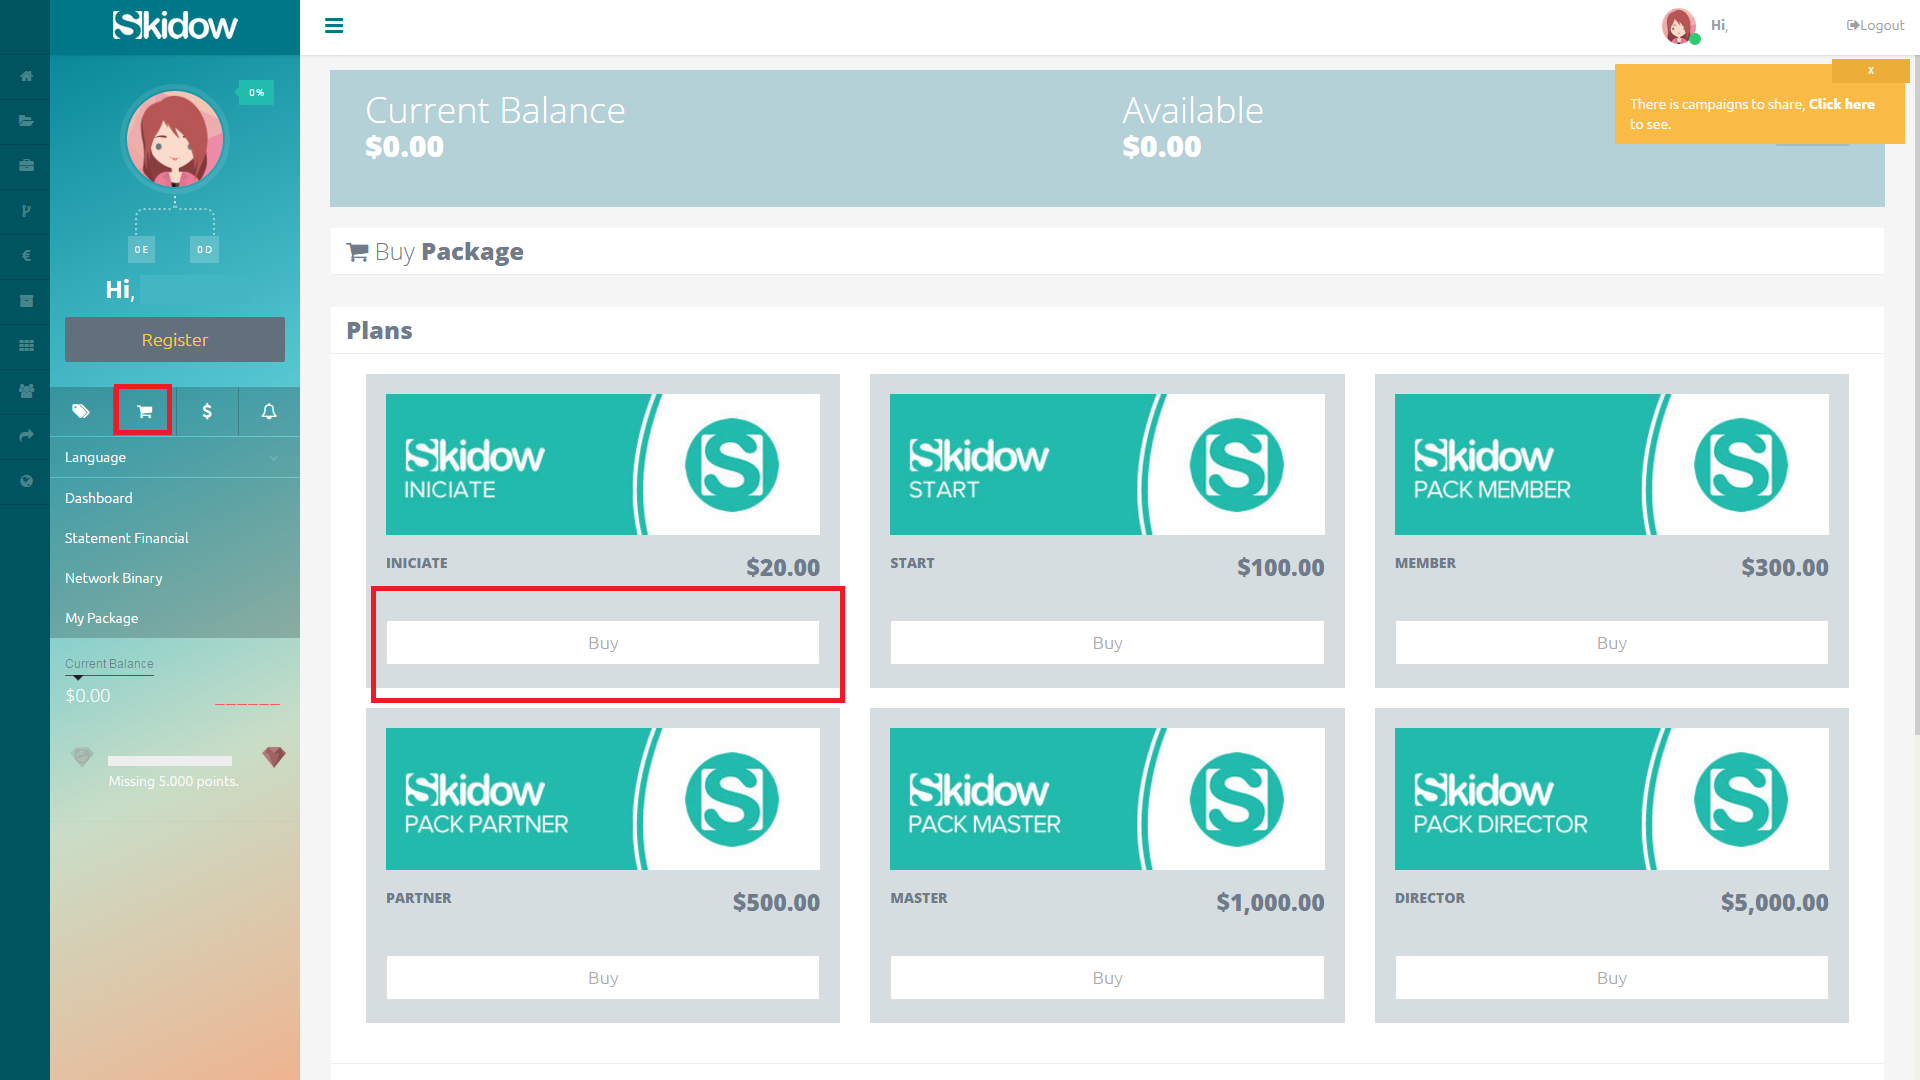Click the red diamond gem icon

coord(274,757)
